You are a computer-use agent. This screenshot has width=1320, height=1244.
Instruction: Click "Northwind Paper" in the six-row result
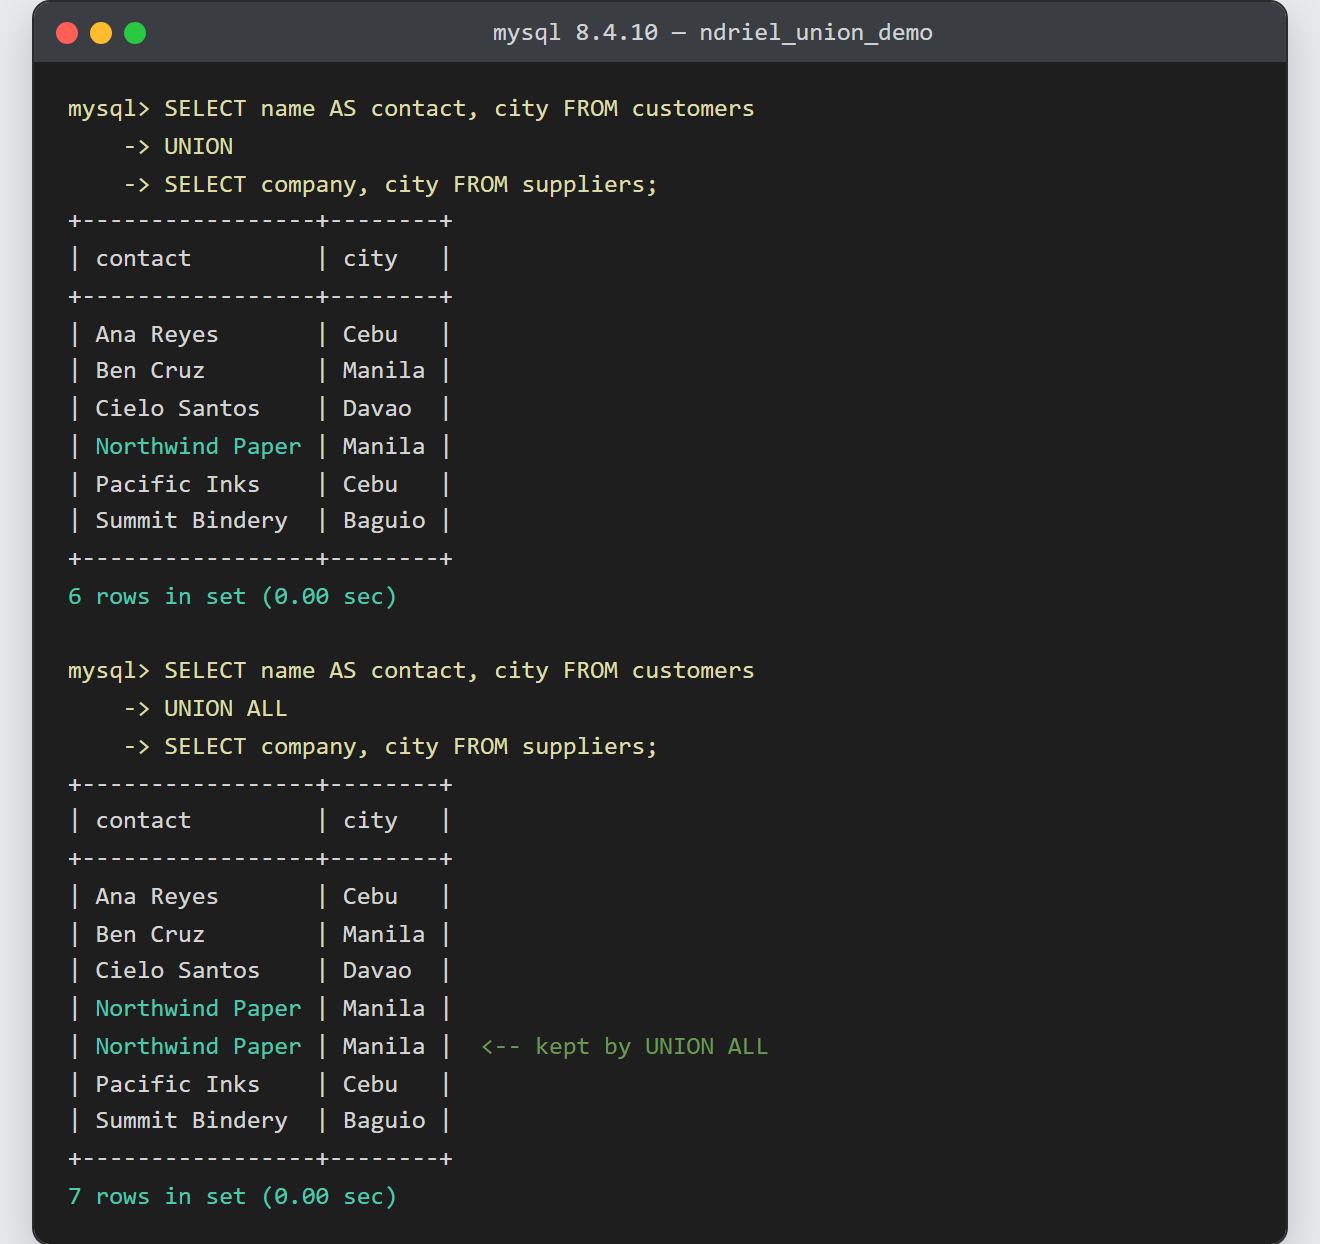[198, 447]
